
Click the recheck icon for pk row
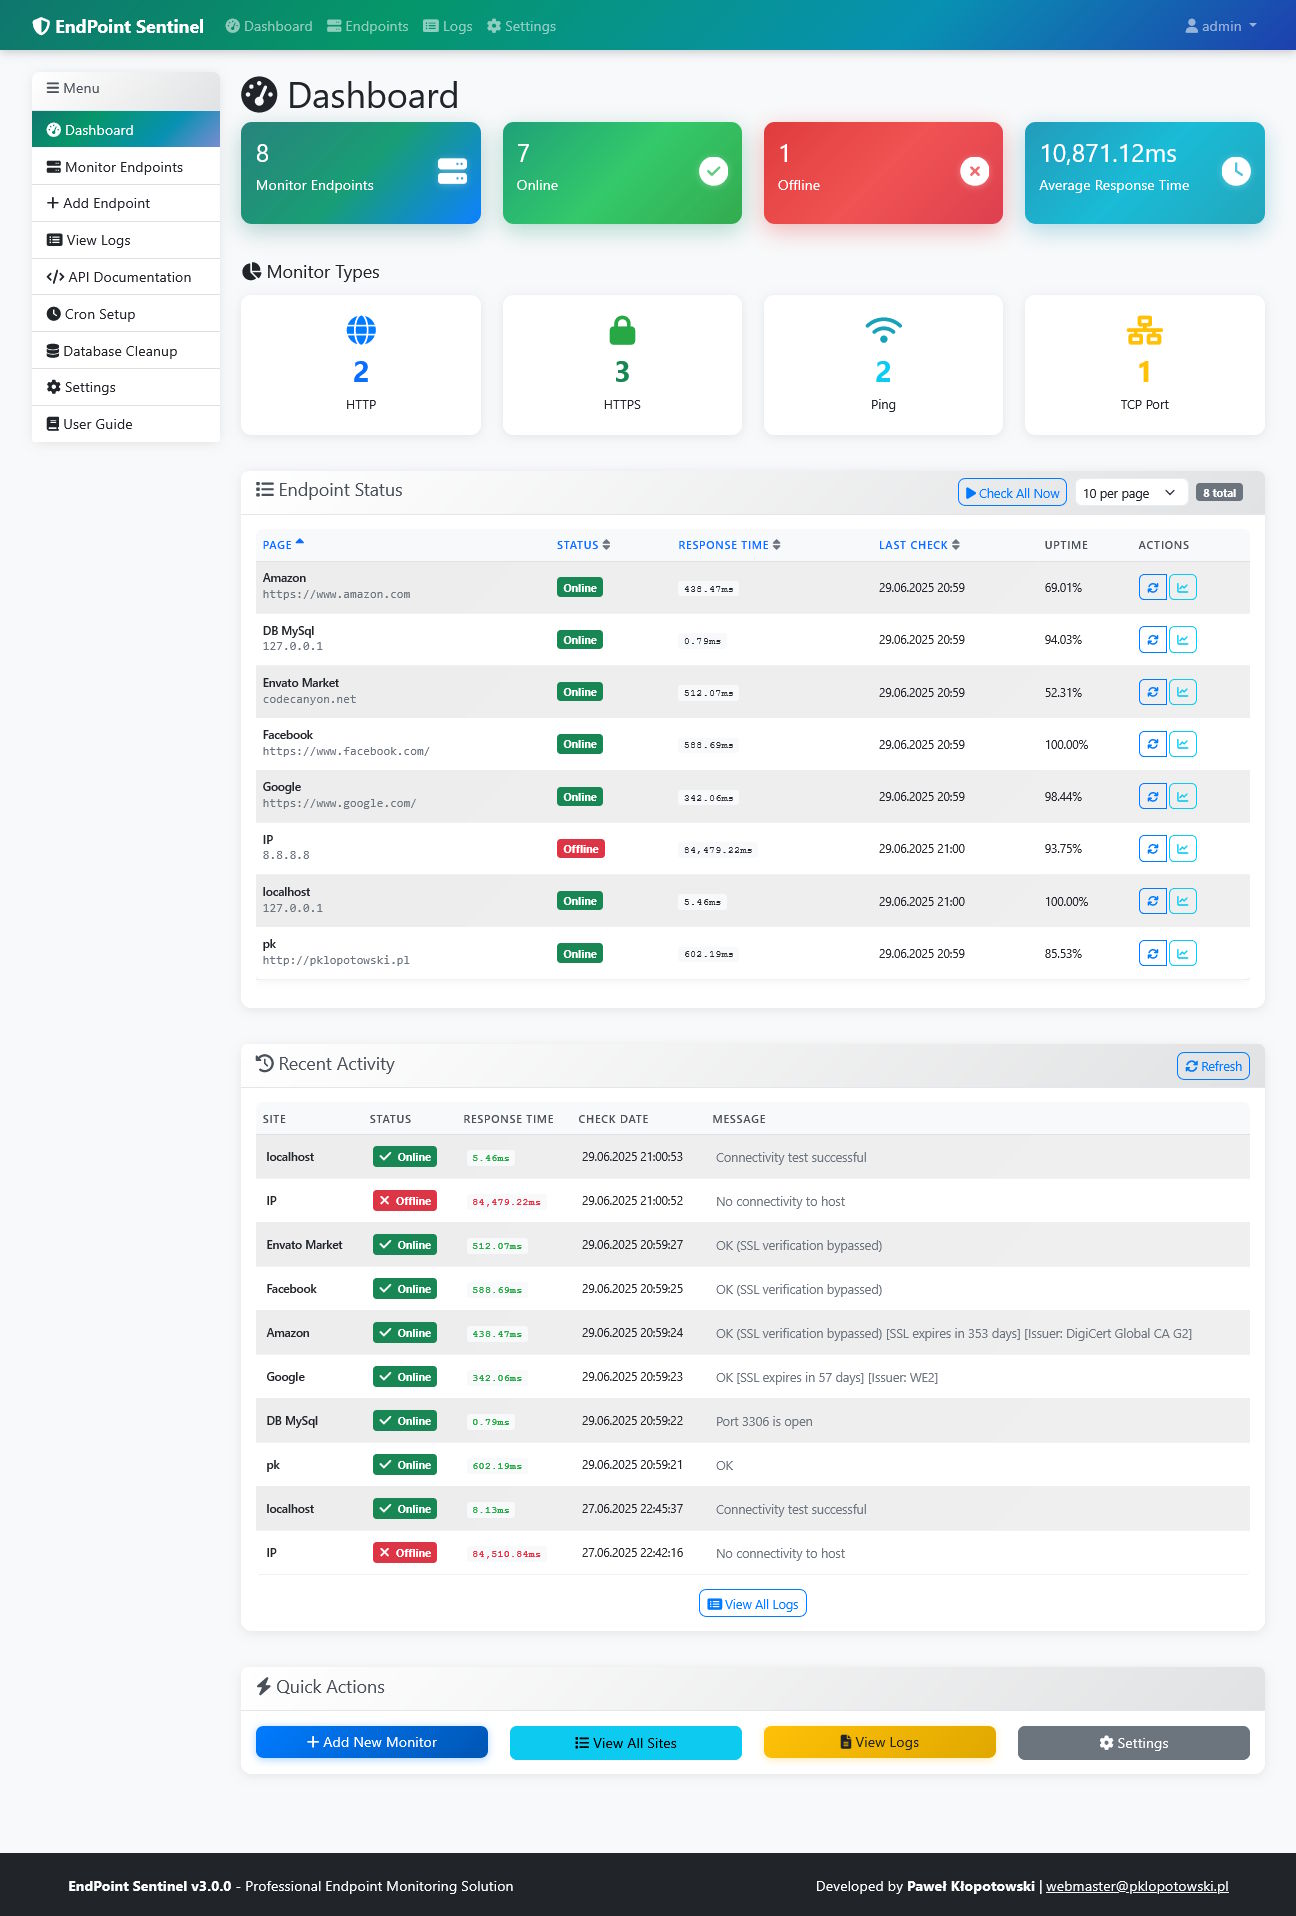tap(1152, 954)
